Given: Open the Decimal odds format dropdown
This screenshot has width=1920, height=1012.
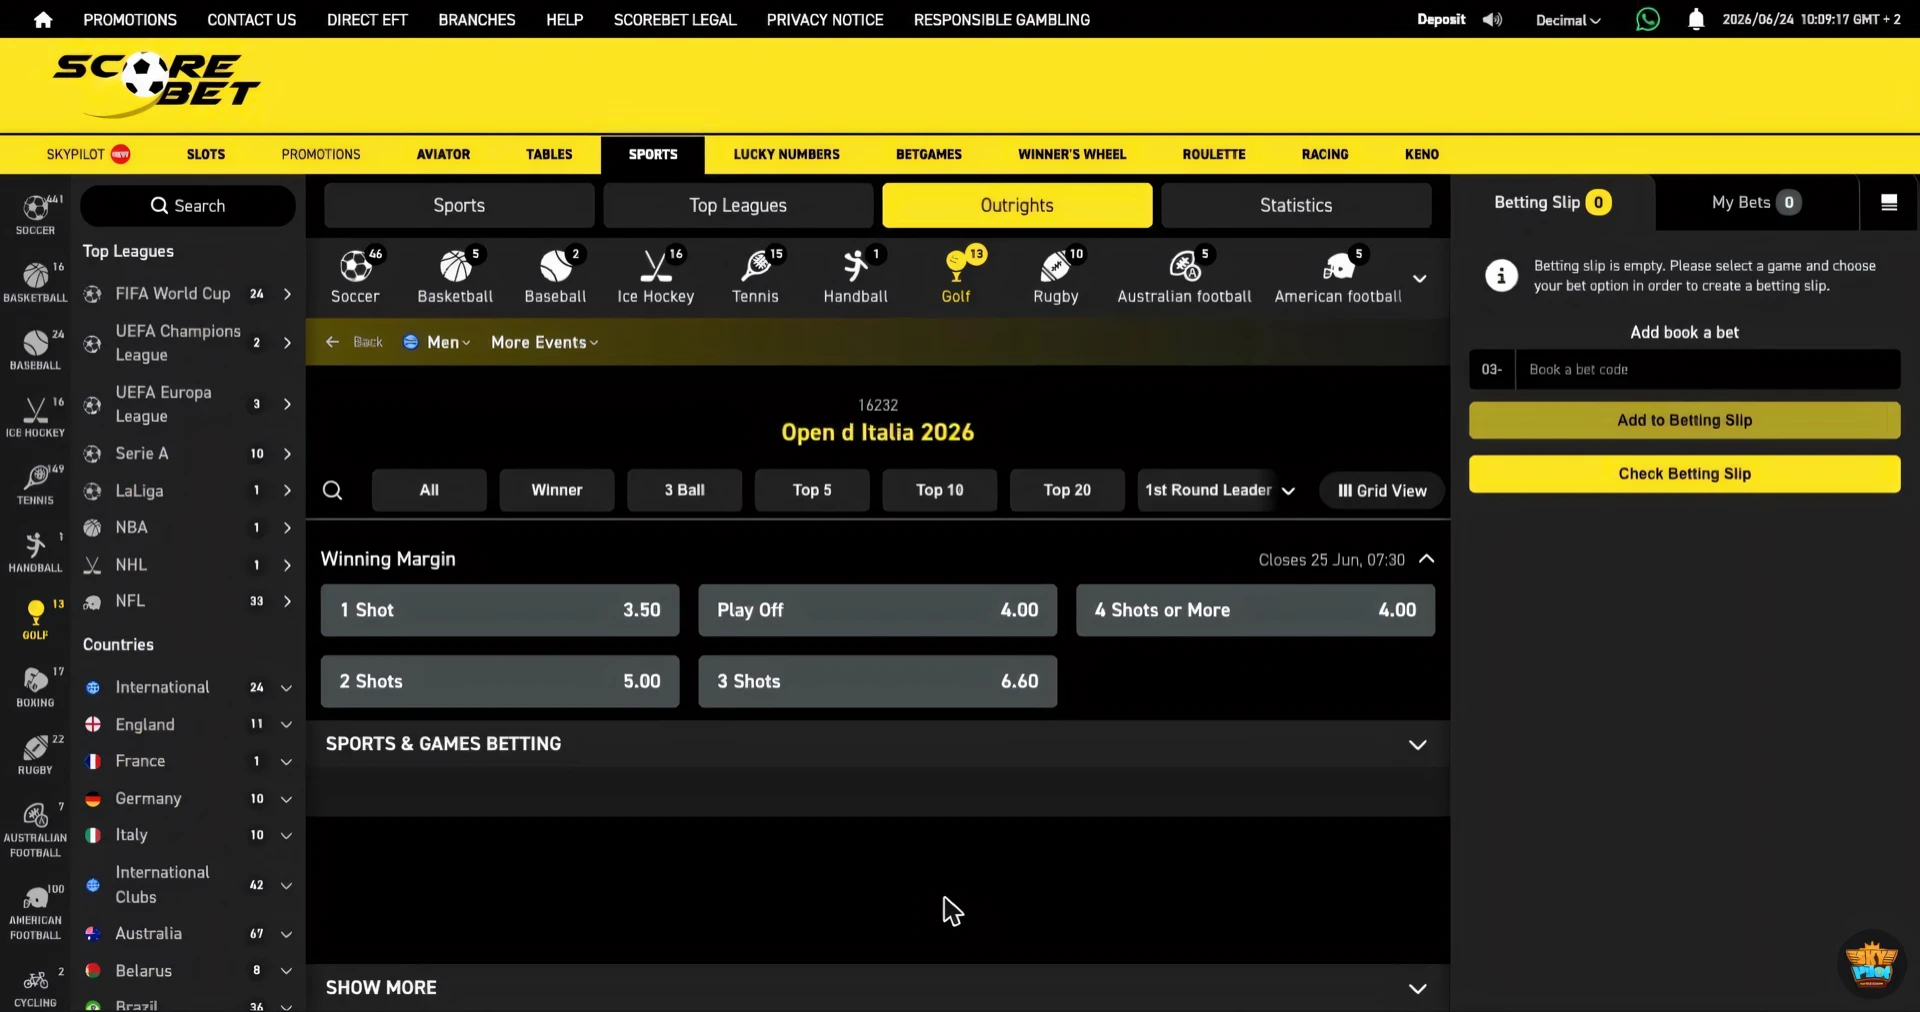Looking at the screenshot, I should point(1568,20).
